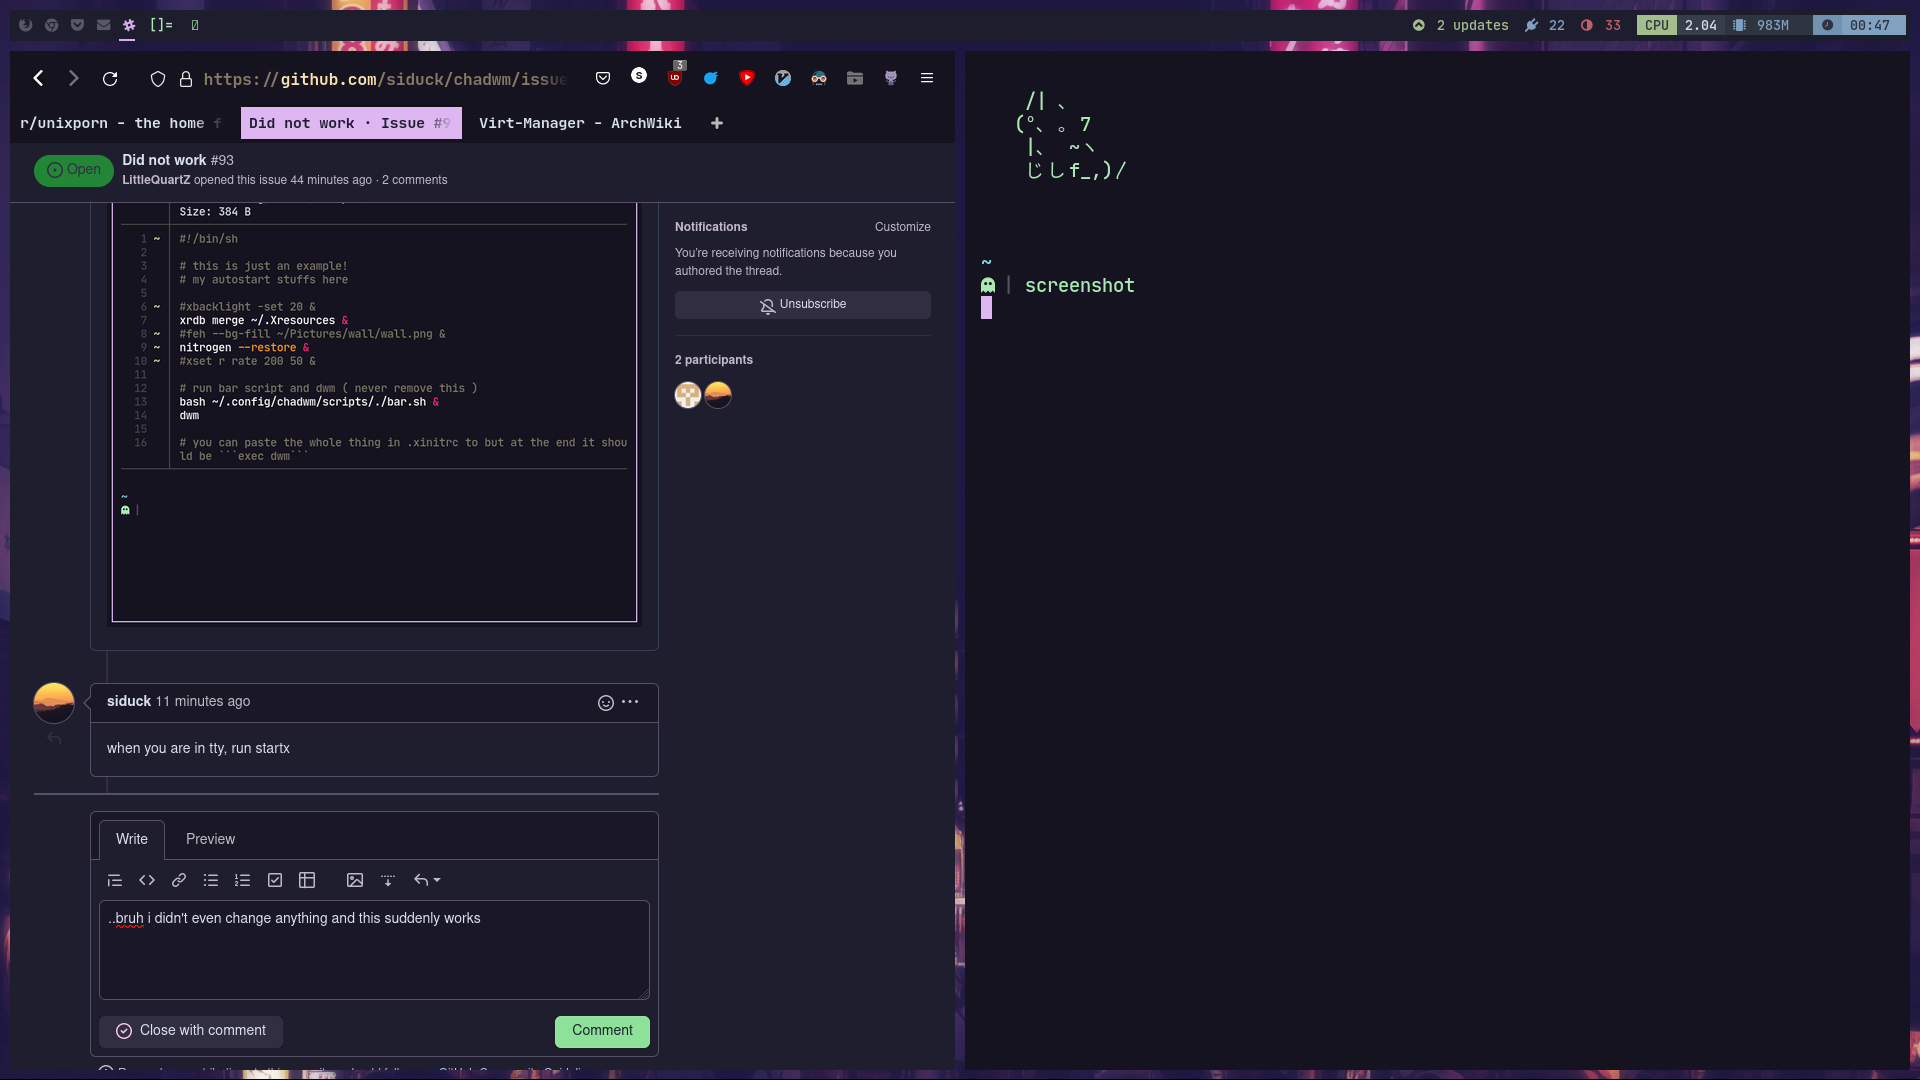
Task: Insert a code snippet into the comment
Action: tap(147, 880)
